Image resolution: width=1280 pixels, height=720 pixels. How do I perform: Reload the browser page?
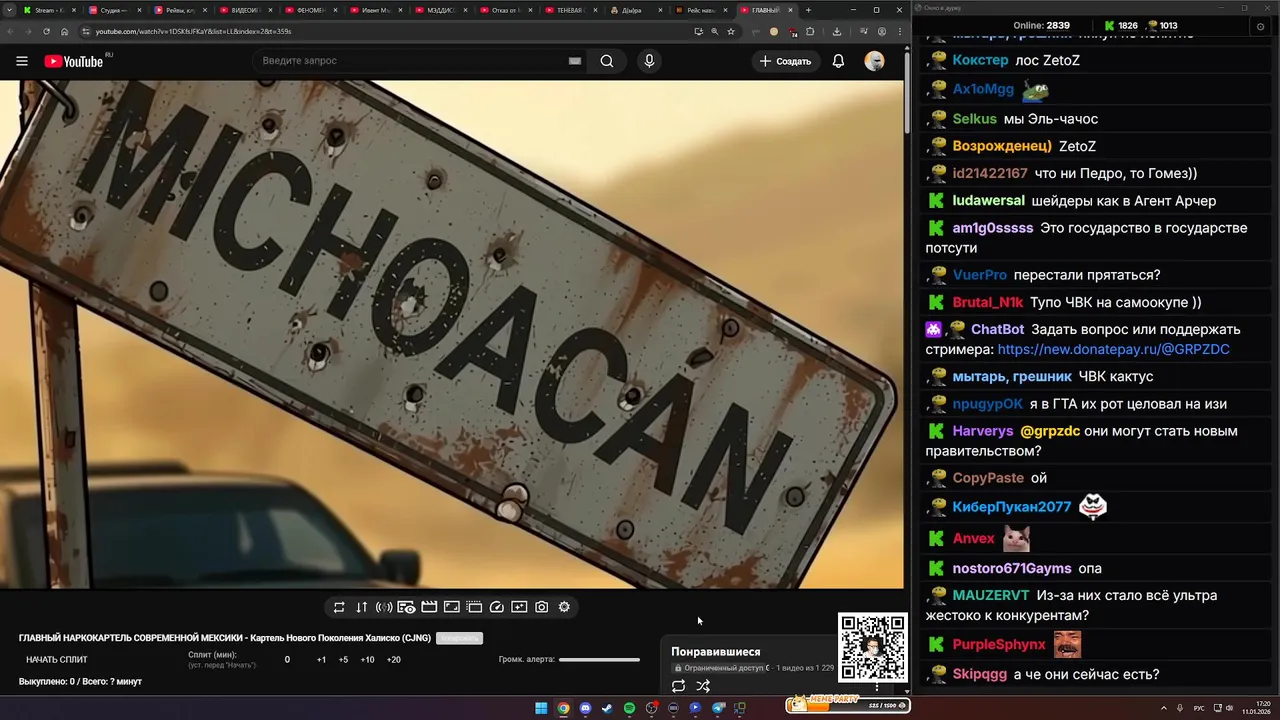(x=46, y=31)
